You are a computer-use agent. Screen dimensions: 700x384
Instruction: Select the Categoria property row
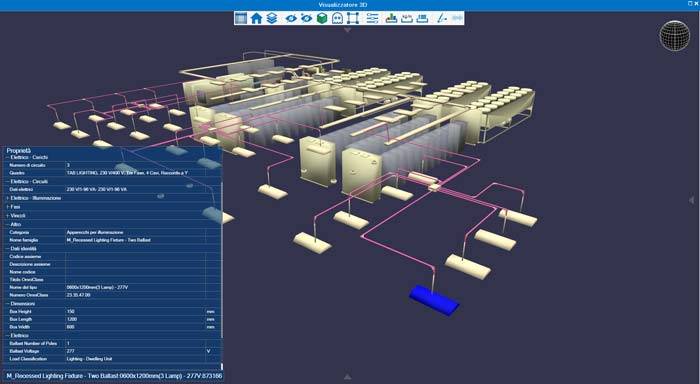112,233
